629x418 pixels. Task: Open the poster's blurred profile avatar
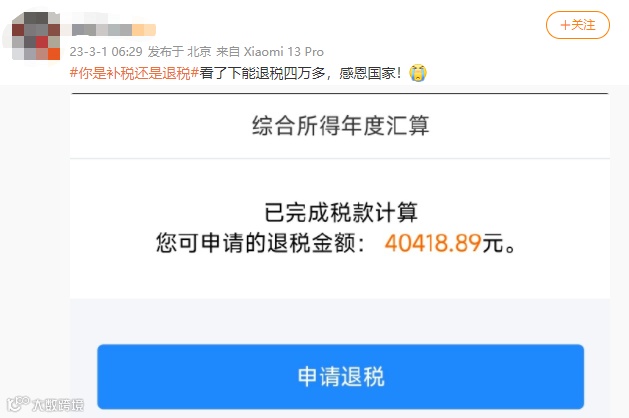(36, 36)
